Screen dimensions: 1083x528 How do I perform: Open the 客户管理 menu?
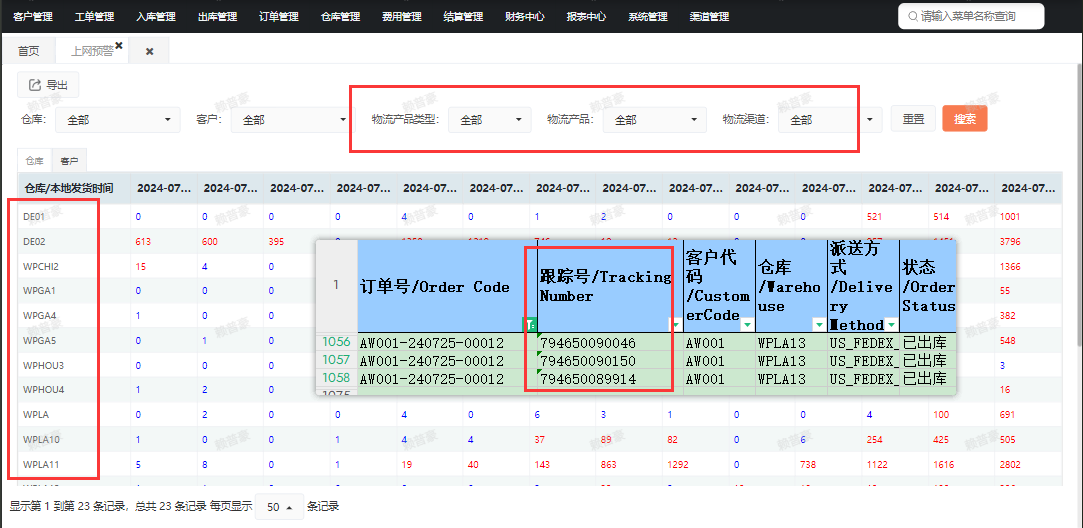click(33, 17)
